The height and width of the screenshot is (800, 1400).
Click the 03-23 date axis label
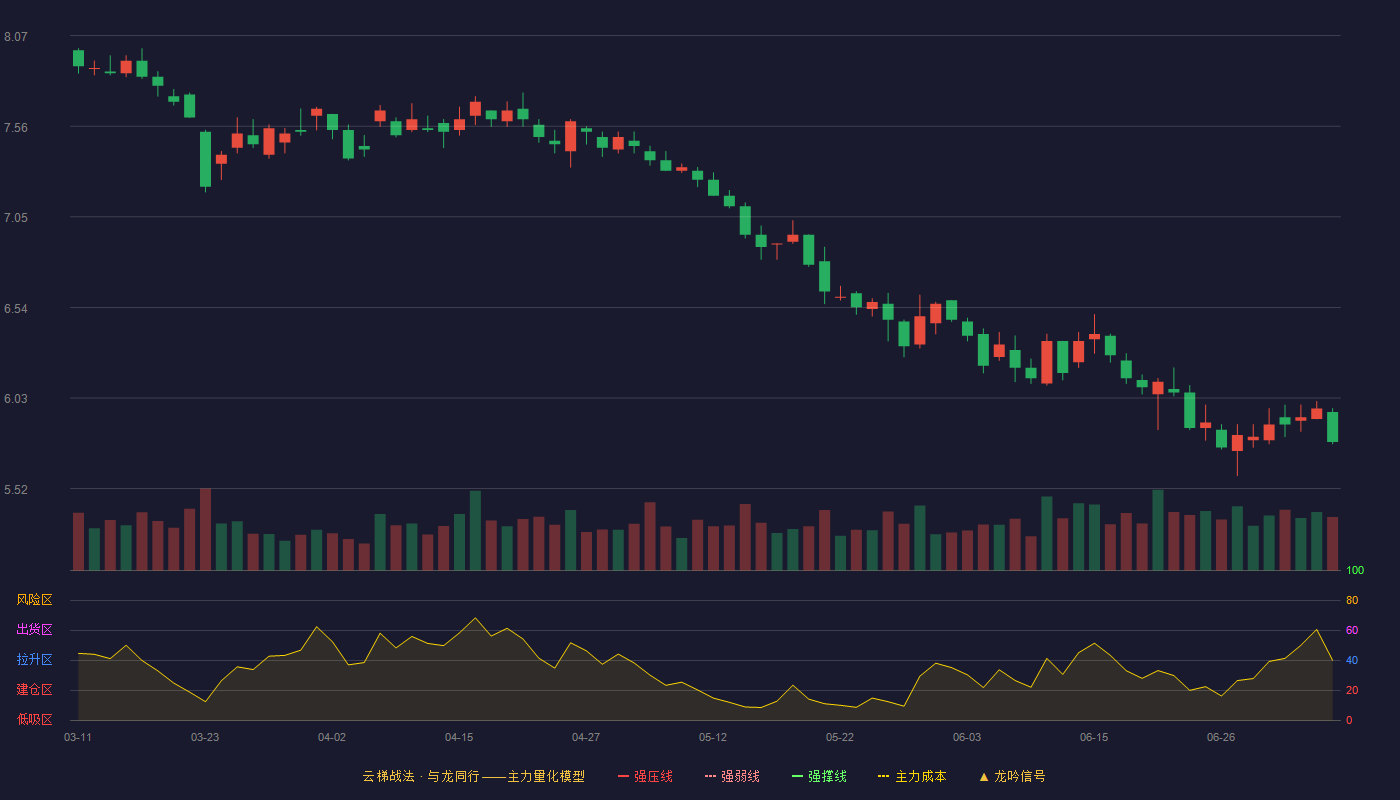click(205, 737)
